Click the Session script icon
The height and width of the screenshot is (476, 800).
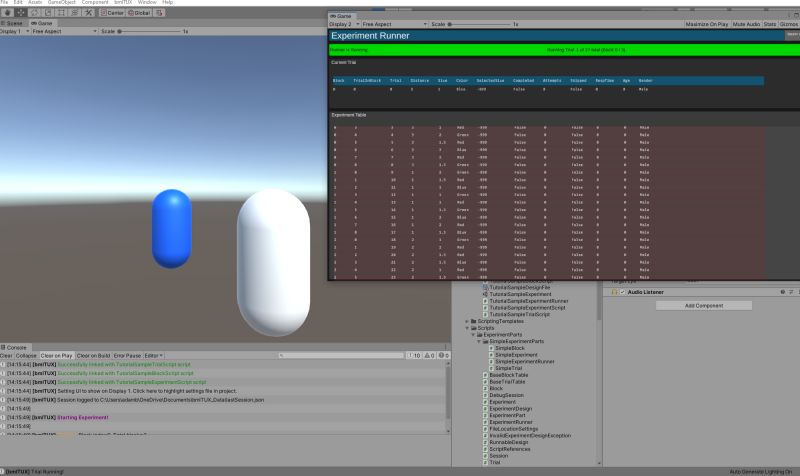[x=485, y=456]
